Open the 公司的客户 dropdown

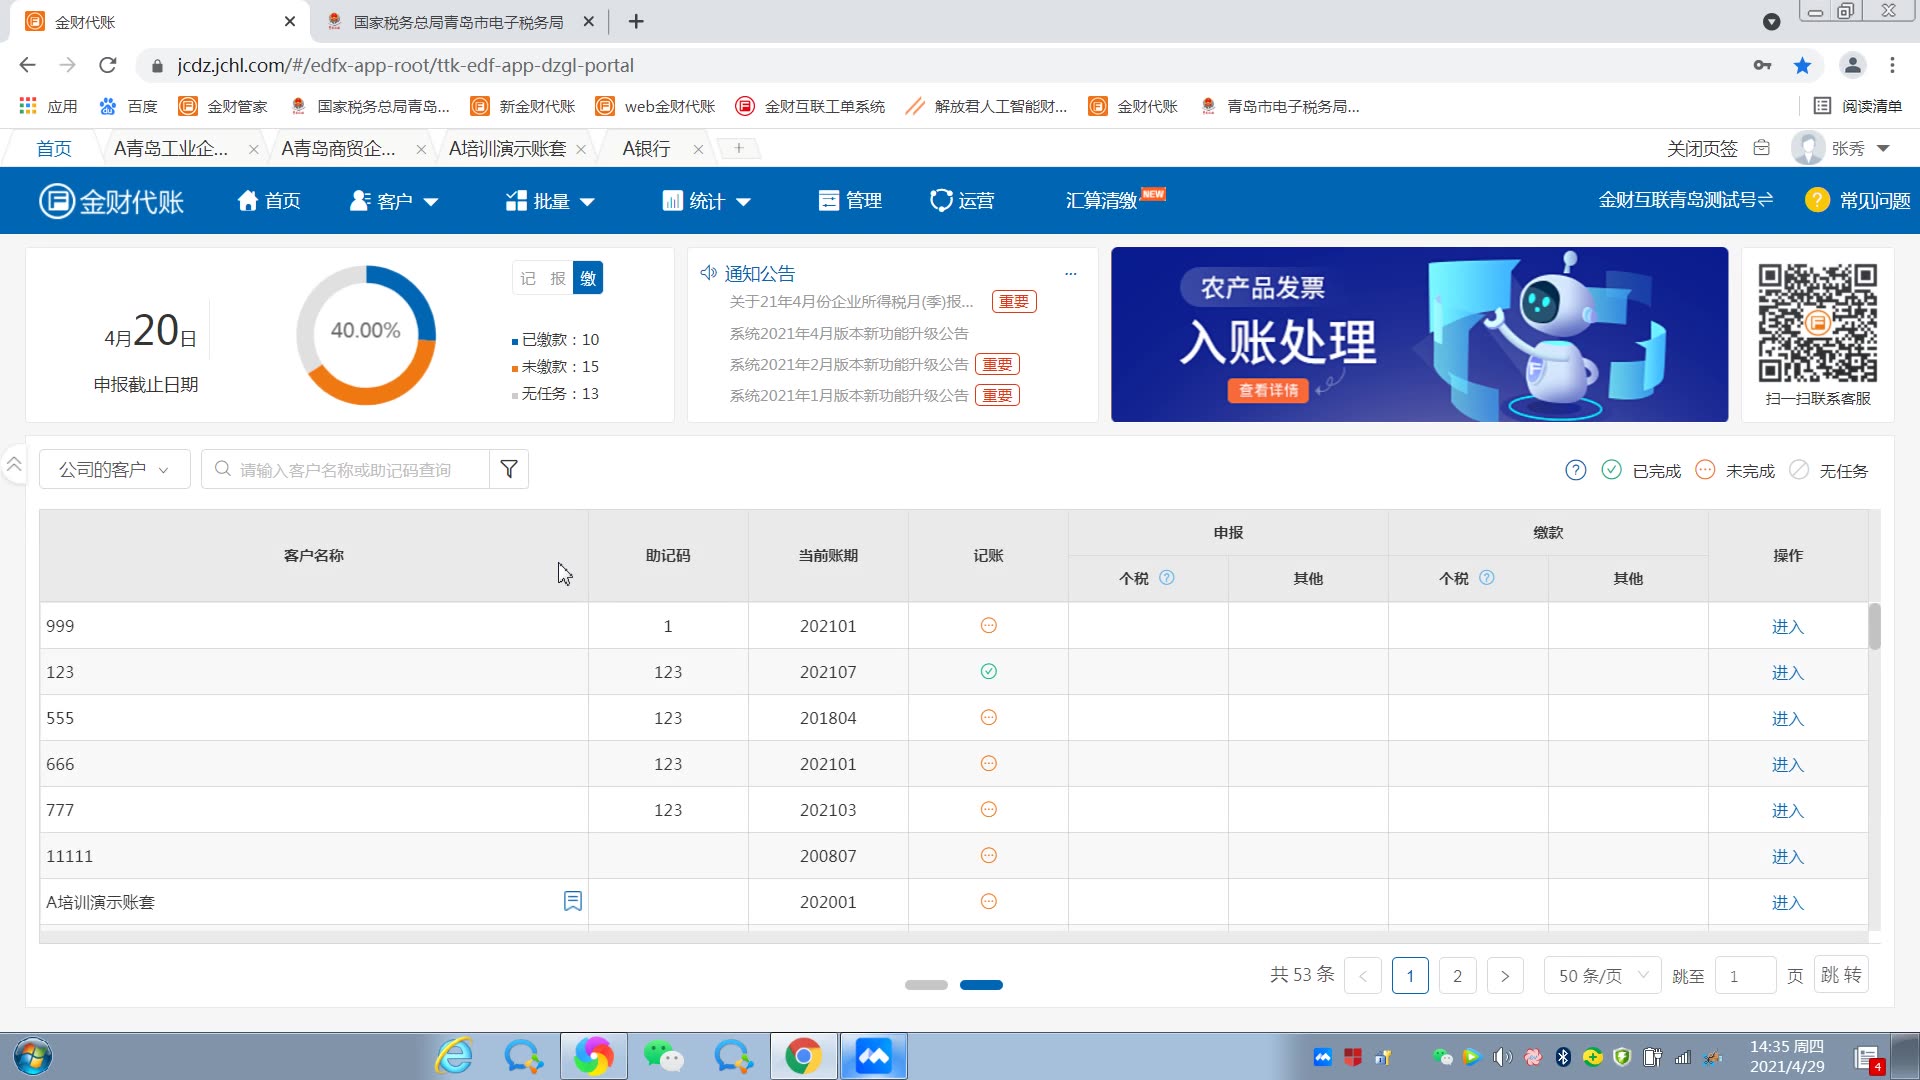coord(114,469)
